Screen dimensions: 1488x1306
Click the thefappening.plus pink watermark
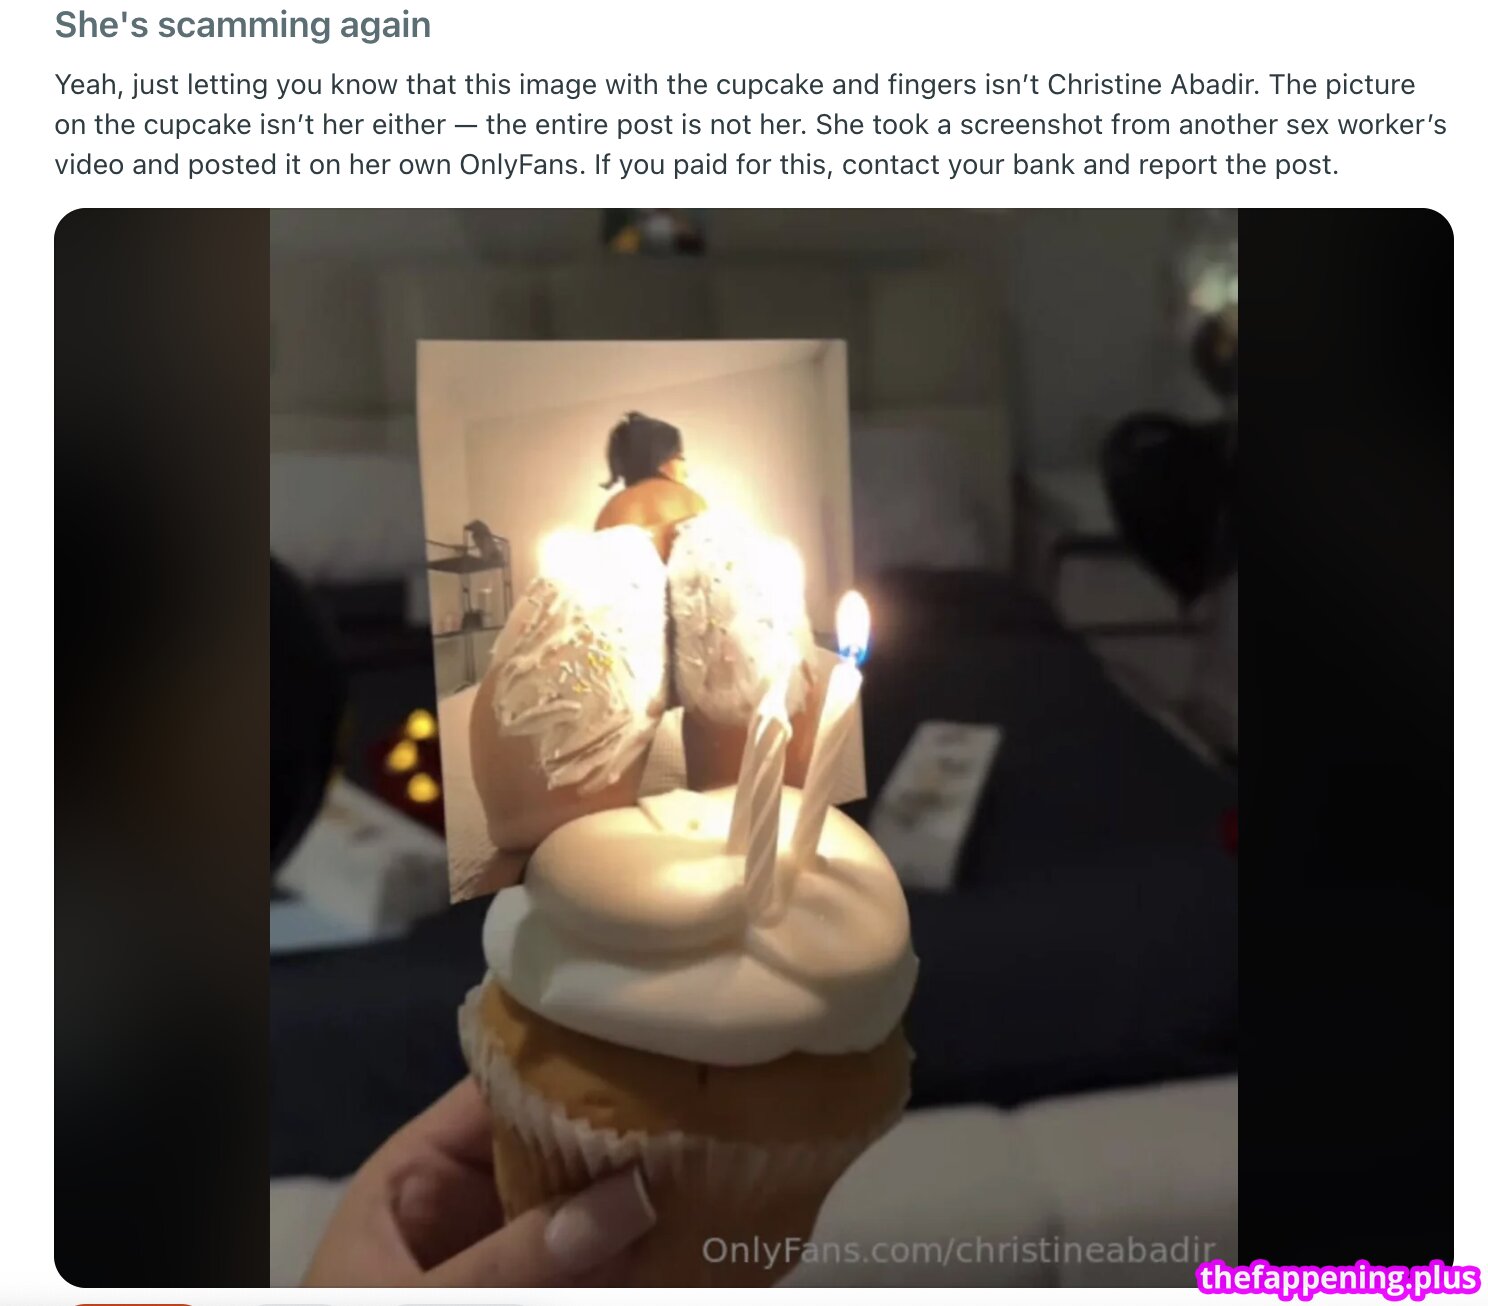click(x=1338, y=1278)
